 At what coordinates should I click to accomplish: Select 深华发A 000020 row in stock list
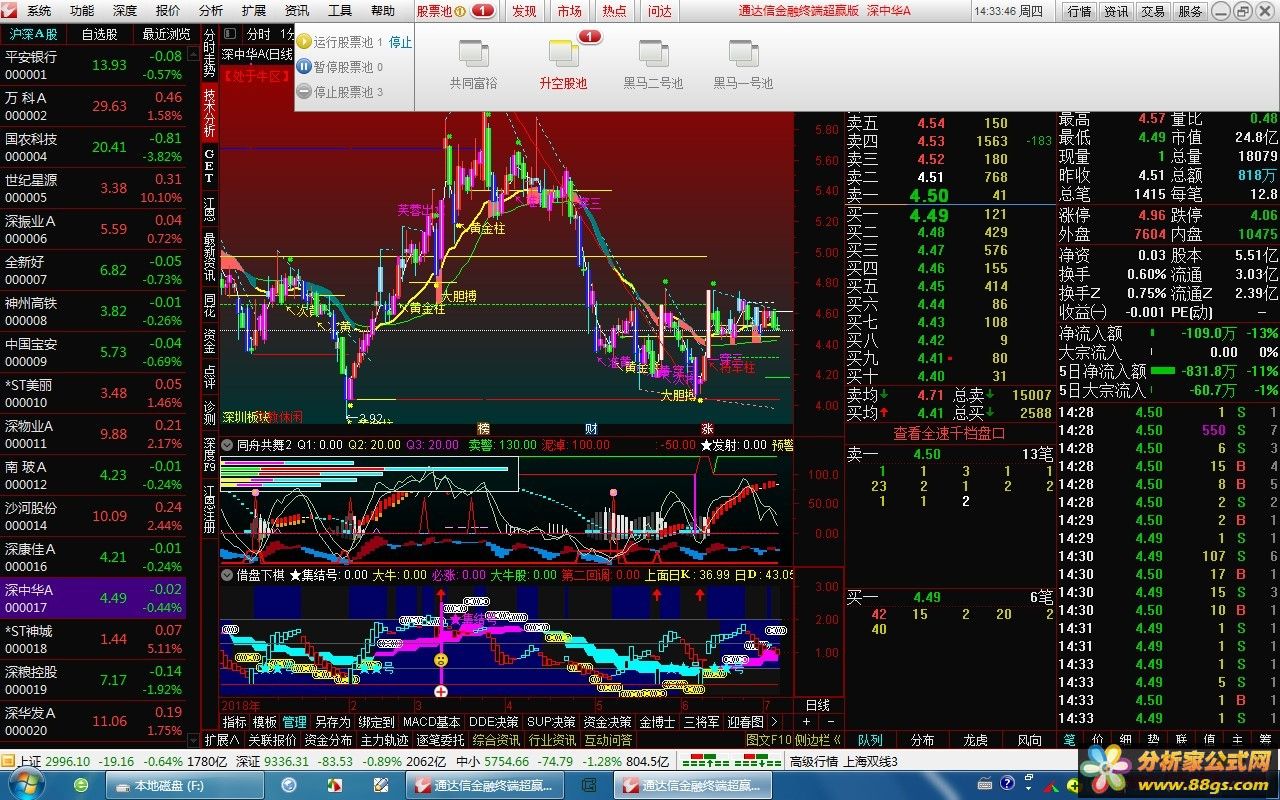93,721
